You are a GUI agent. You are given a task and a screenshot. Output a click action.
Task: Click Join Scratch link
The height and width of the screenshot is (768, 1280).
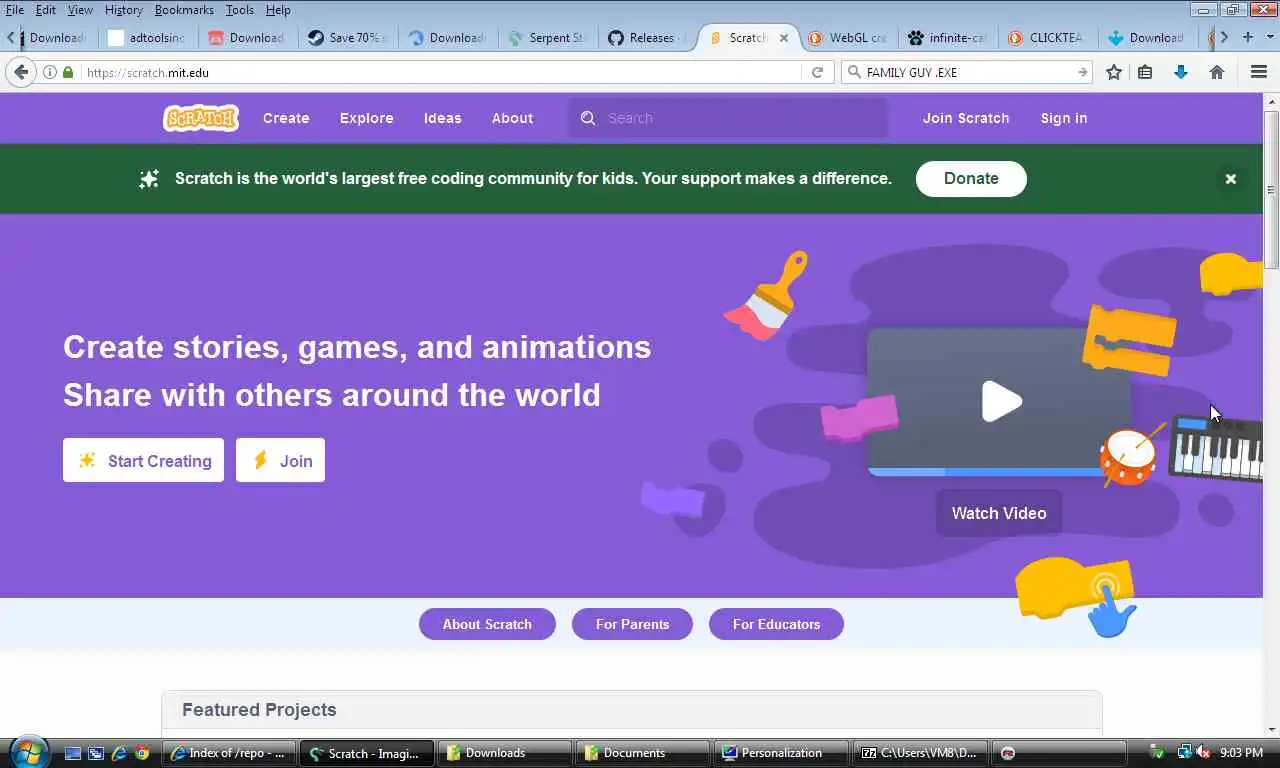966,118
